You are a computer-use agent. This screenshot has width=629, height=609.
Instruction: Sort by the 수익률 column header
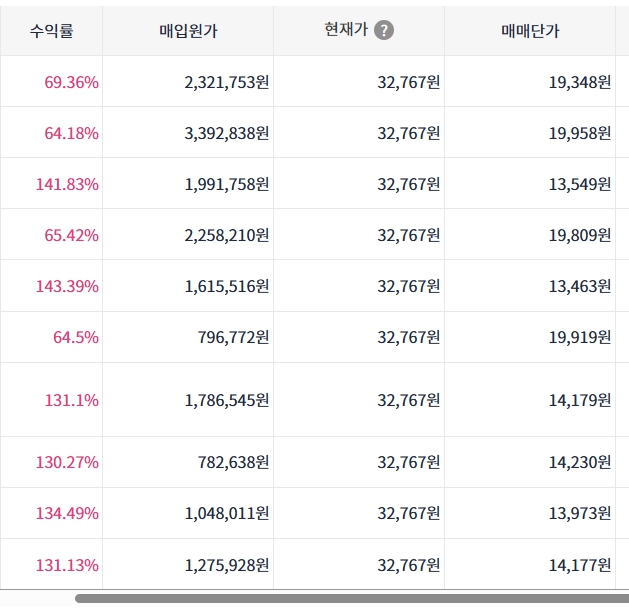point(51,31)
